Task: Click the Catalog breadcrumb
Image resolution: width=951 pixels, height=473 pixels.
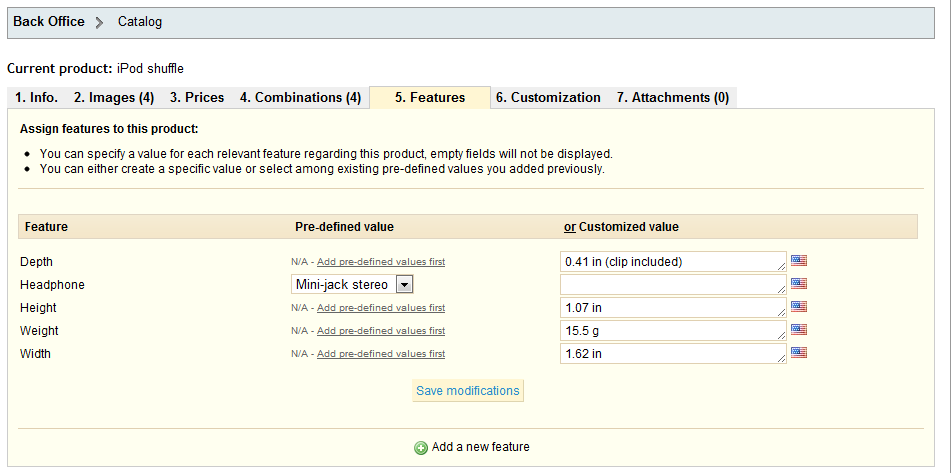Action: point(140,22)
